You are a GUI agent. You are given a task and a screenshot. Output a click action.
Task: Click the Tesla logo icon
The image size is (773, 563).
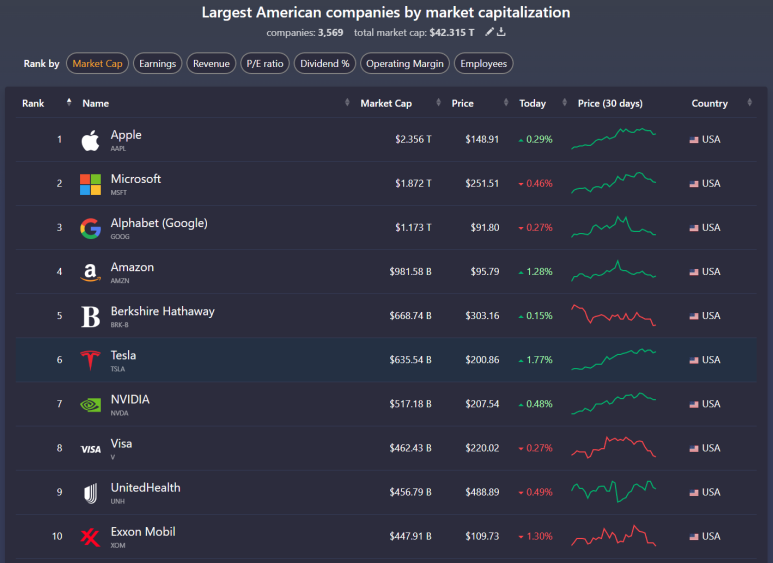(x=90, y=360)
